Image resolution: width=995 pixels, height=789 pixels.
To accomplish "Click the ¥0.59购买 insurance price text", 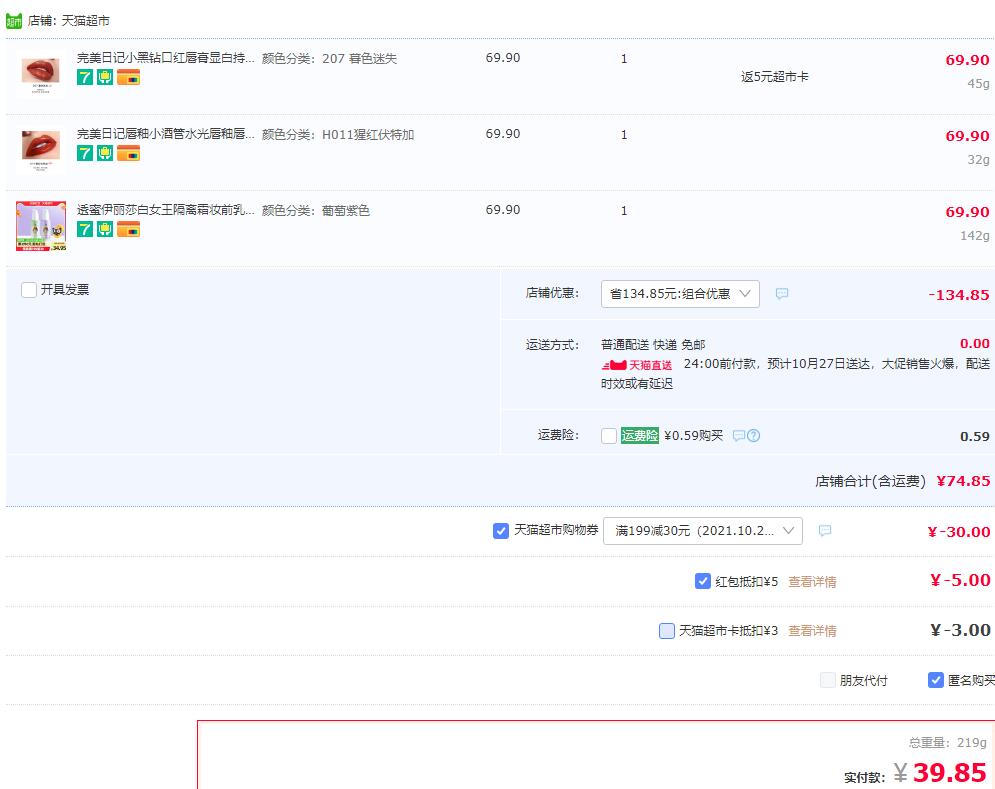I will point(694,435).
